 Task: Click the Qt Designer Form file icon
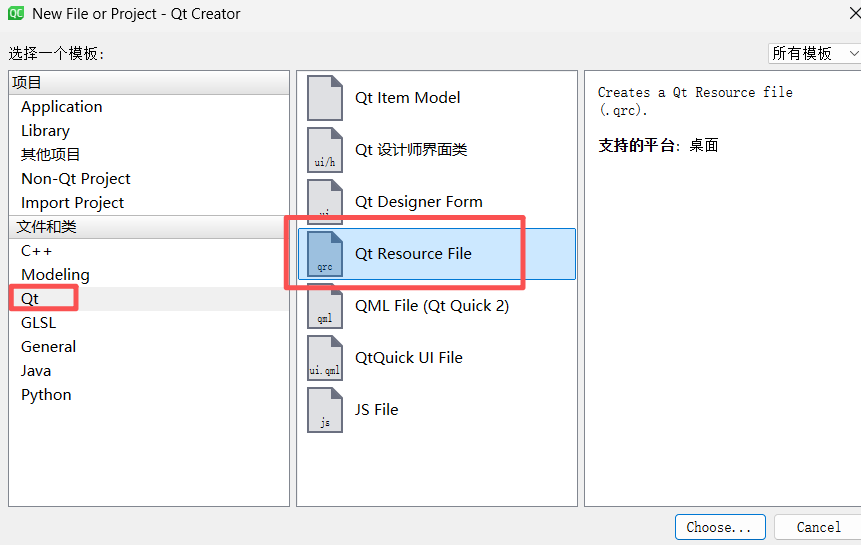coord(325,202)
